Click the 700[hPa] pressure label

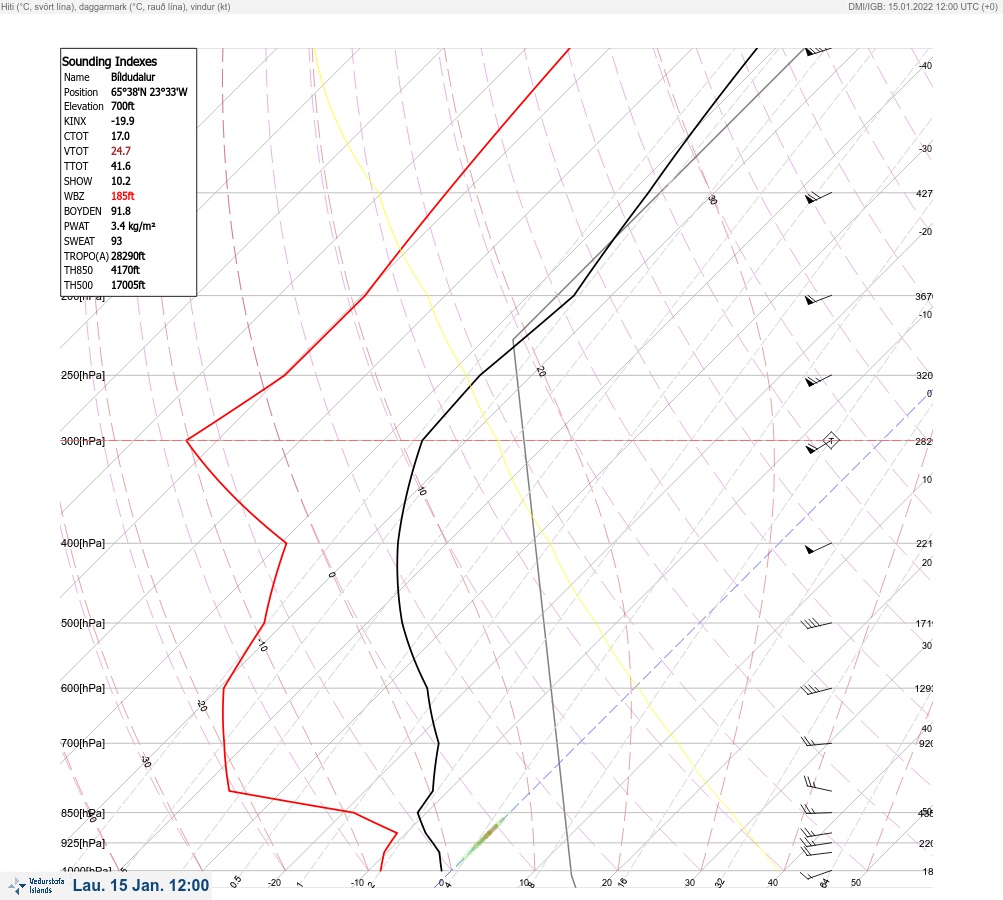pos(83,743)
